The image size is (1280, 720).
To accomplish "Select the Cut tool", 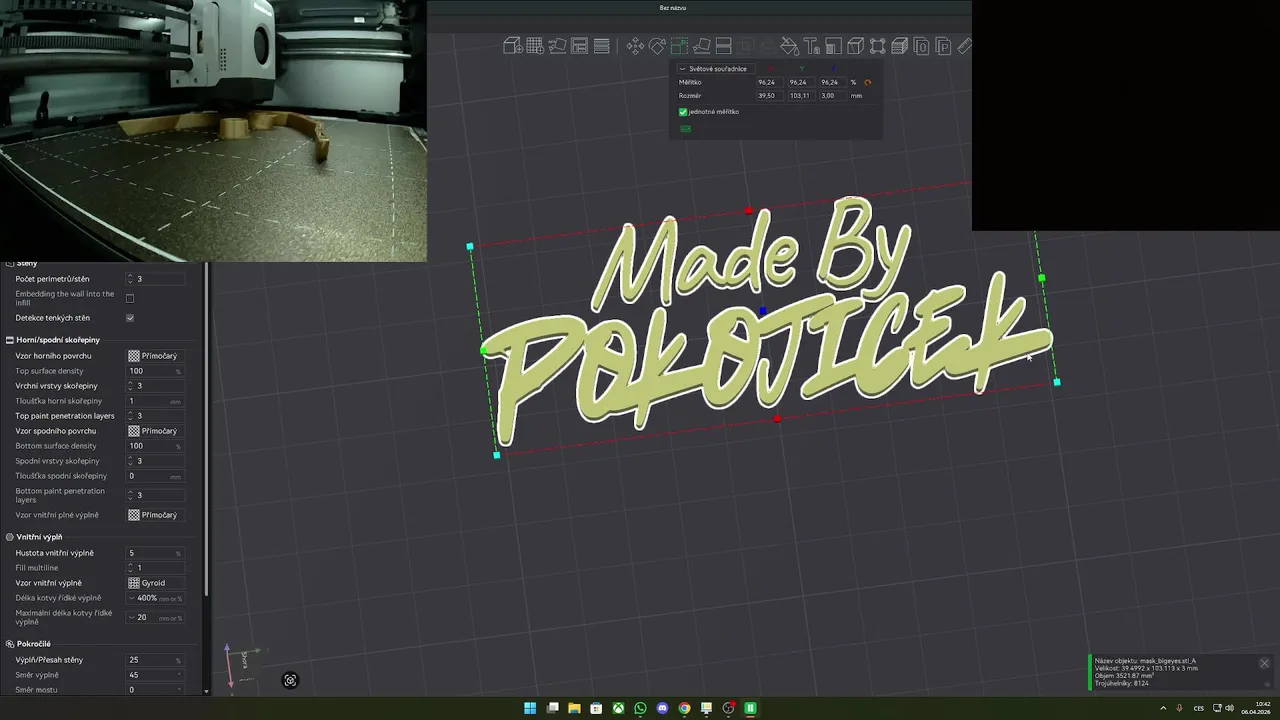I will coord(723,46).
